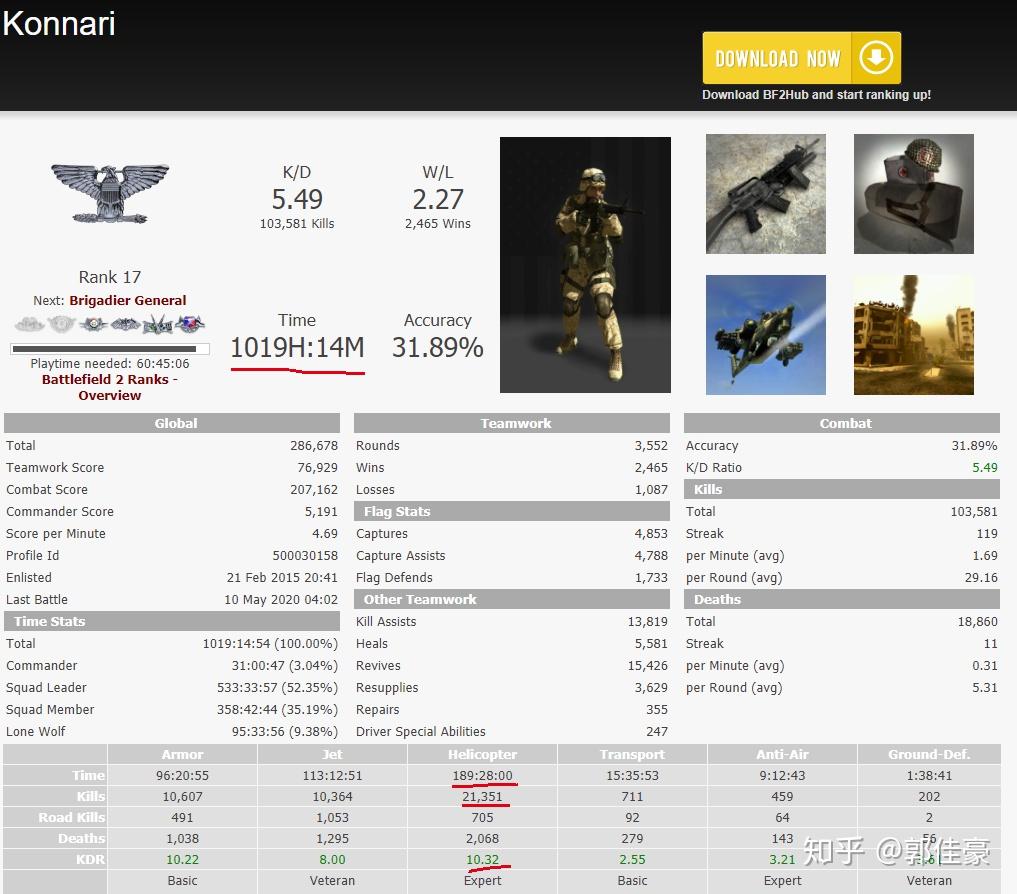Click the Helicopter KDR 10.32
Viewport: 1017px width, 894px height.
tap(482, 860)
